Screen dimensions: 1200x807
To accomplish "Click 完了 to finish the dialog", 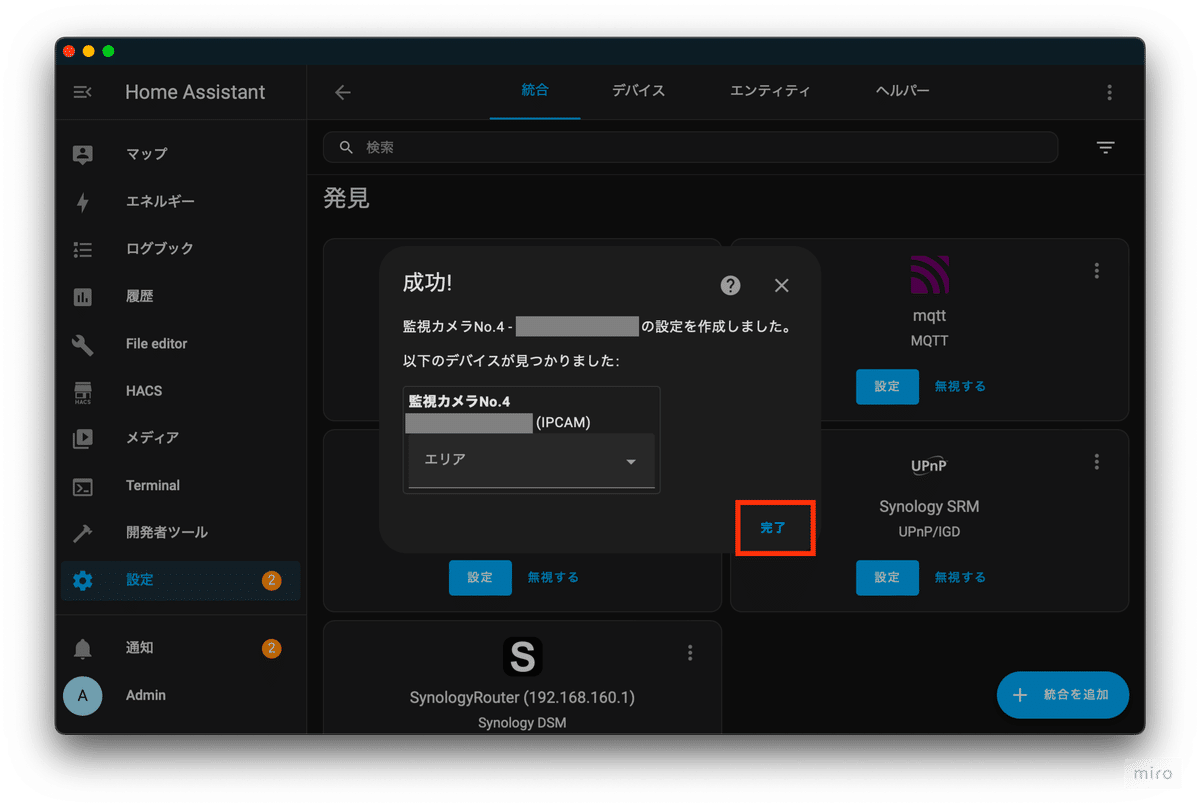I will click(x=773, y=528).
